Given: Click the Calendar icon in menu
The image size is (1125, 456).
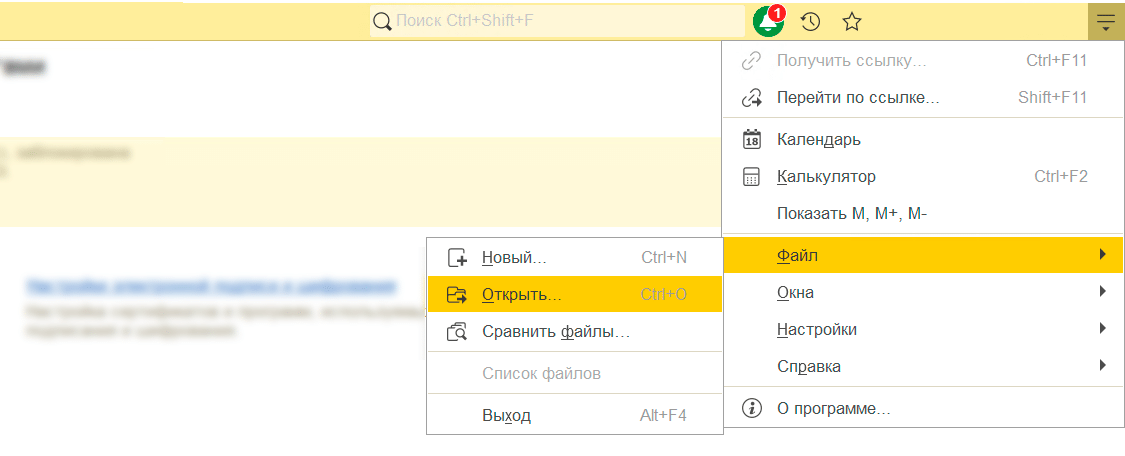Looking at the screenshot, I should tap(751, 140).
